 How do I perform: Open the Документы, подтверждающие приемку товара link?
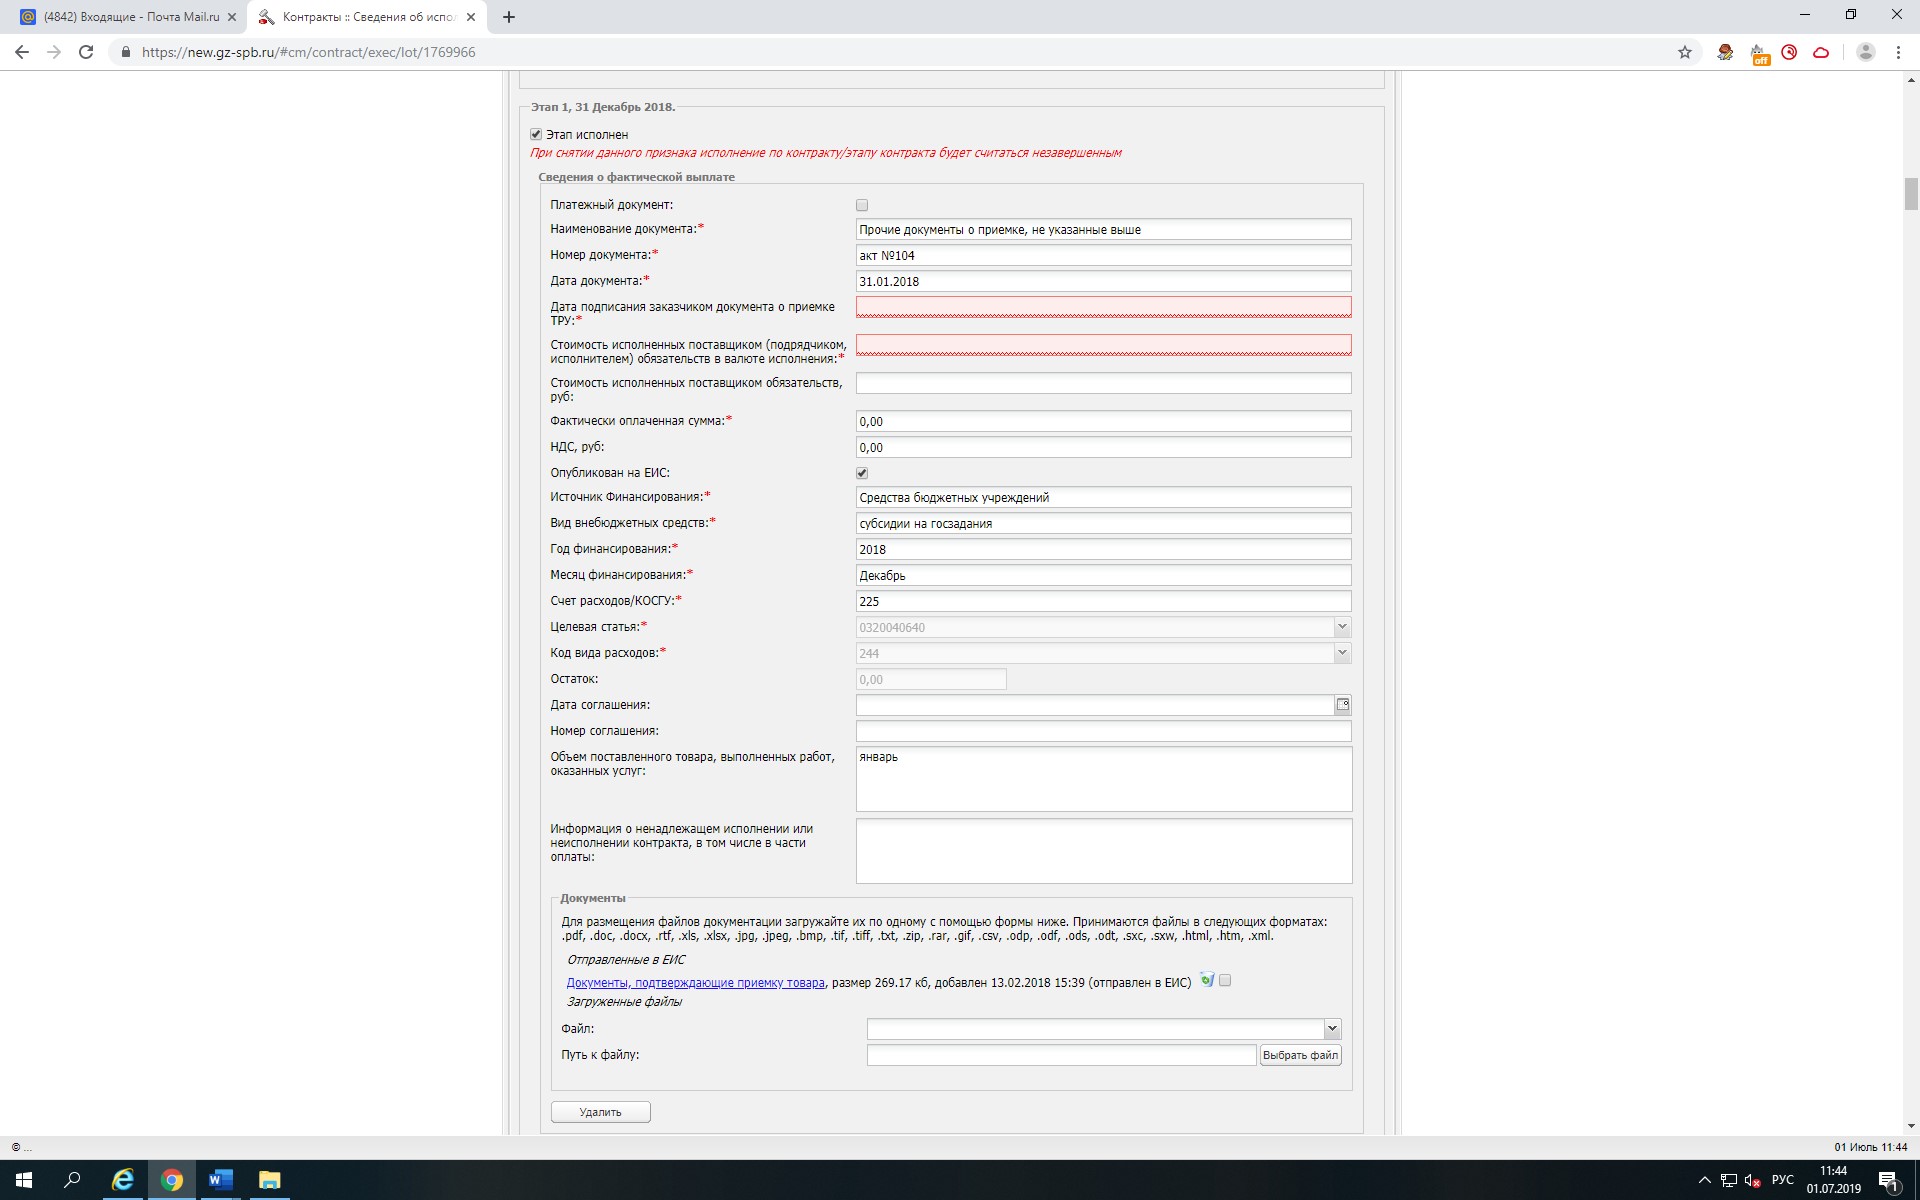(x=695, y=983)
